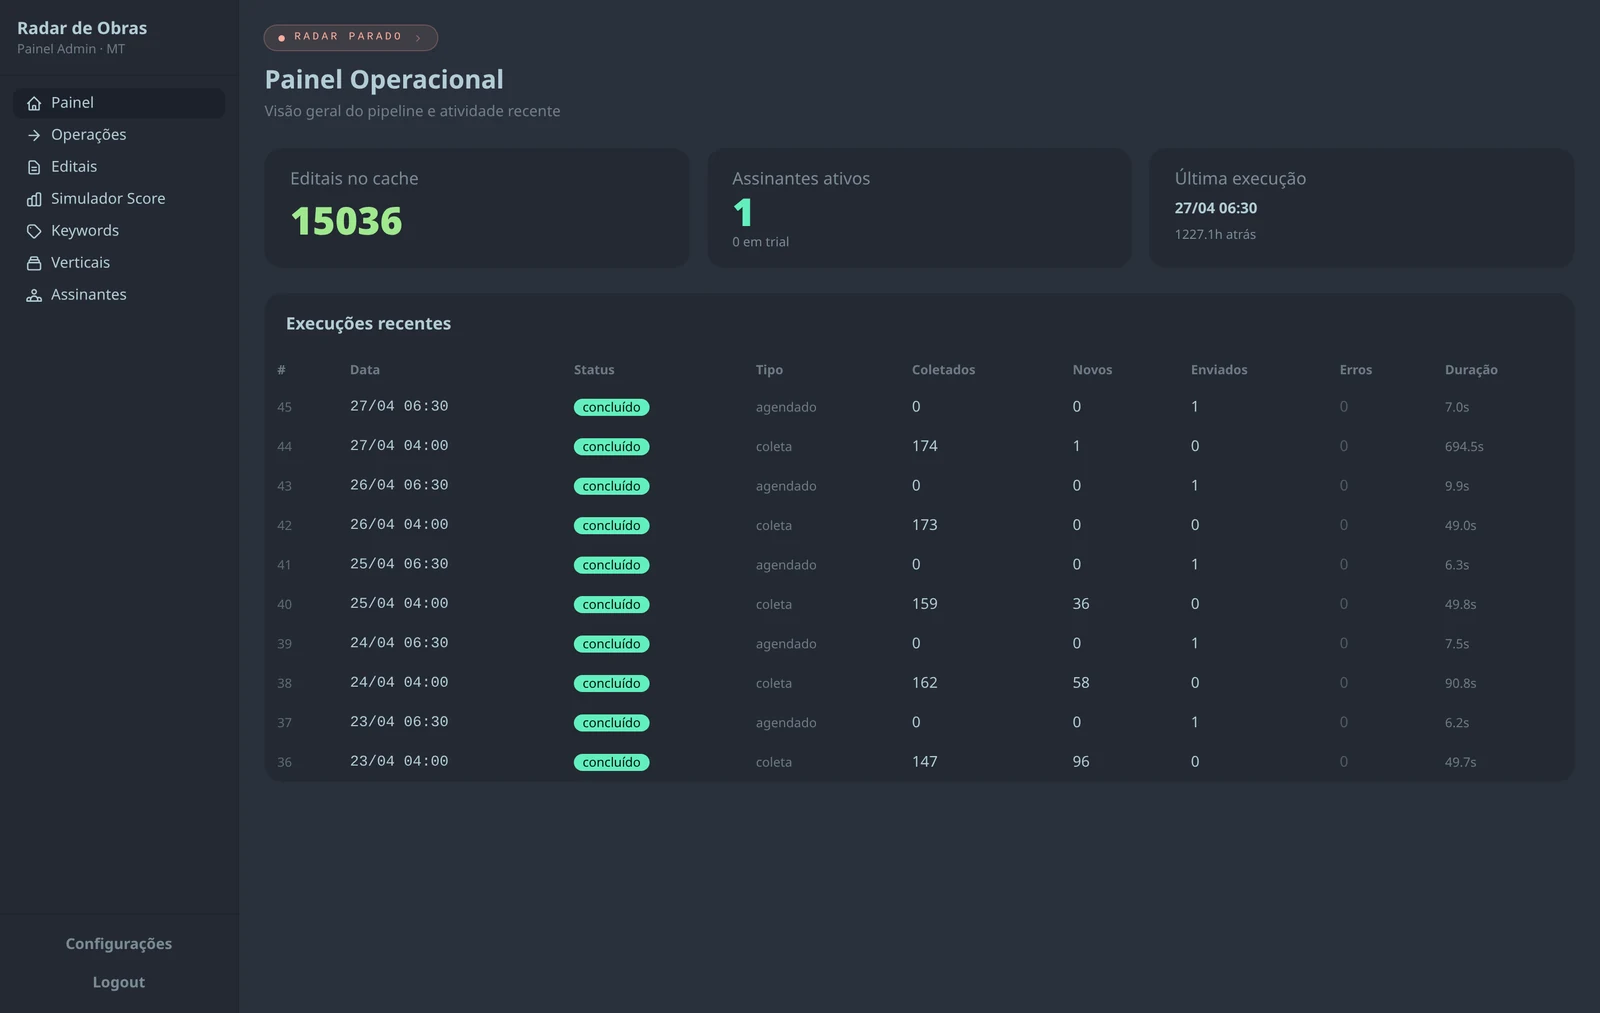
Task: Click the Keywords tag icon
Action: point(34,231)
